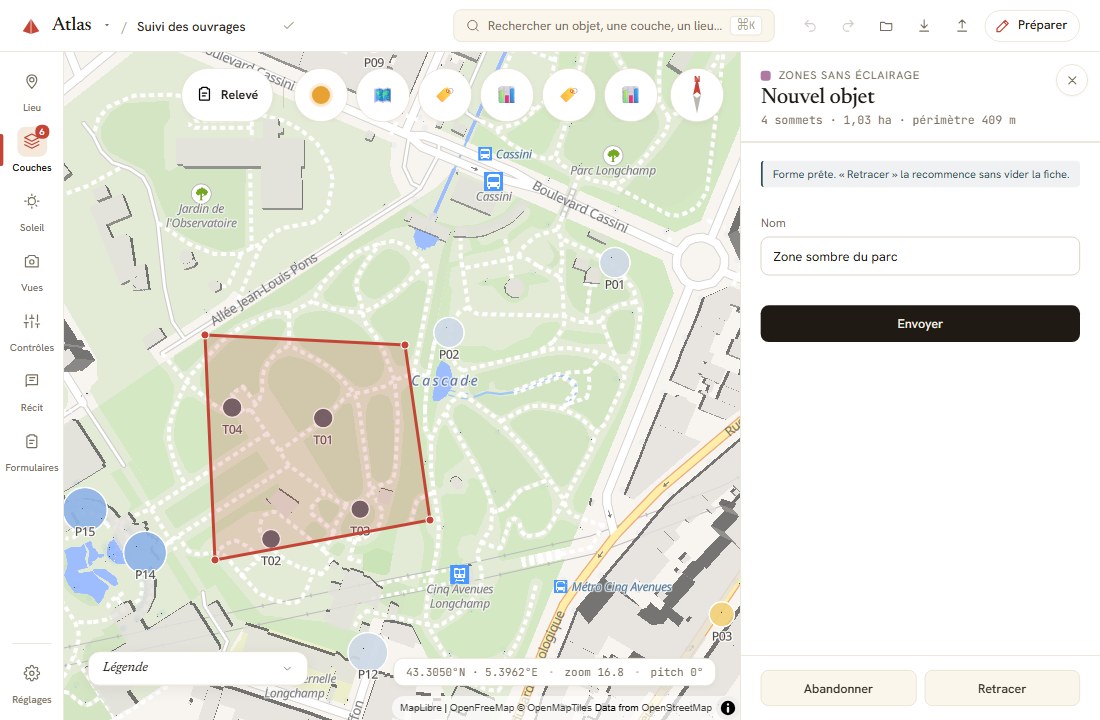
Task: Click Retracer to redraw shape
Action: click(x=1002, y=688)
